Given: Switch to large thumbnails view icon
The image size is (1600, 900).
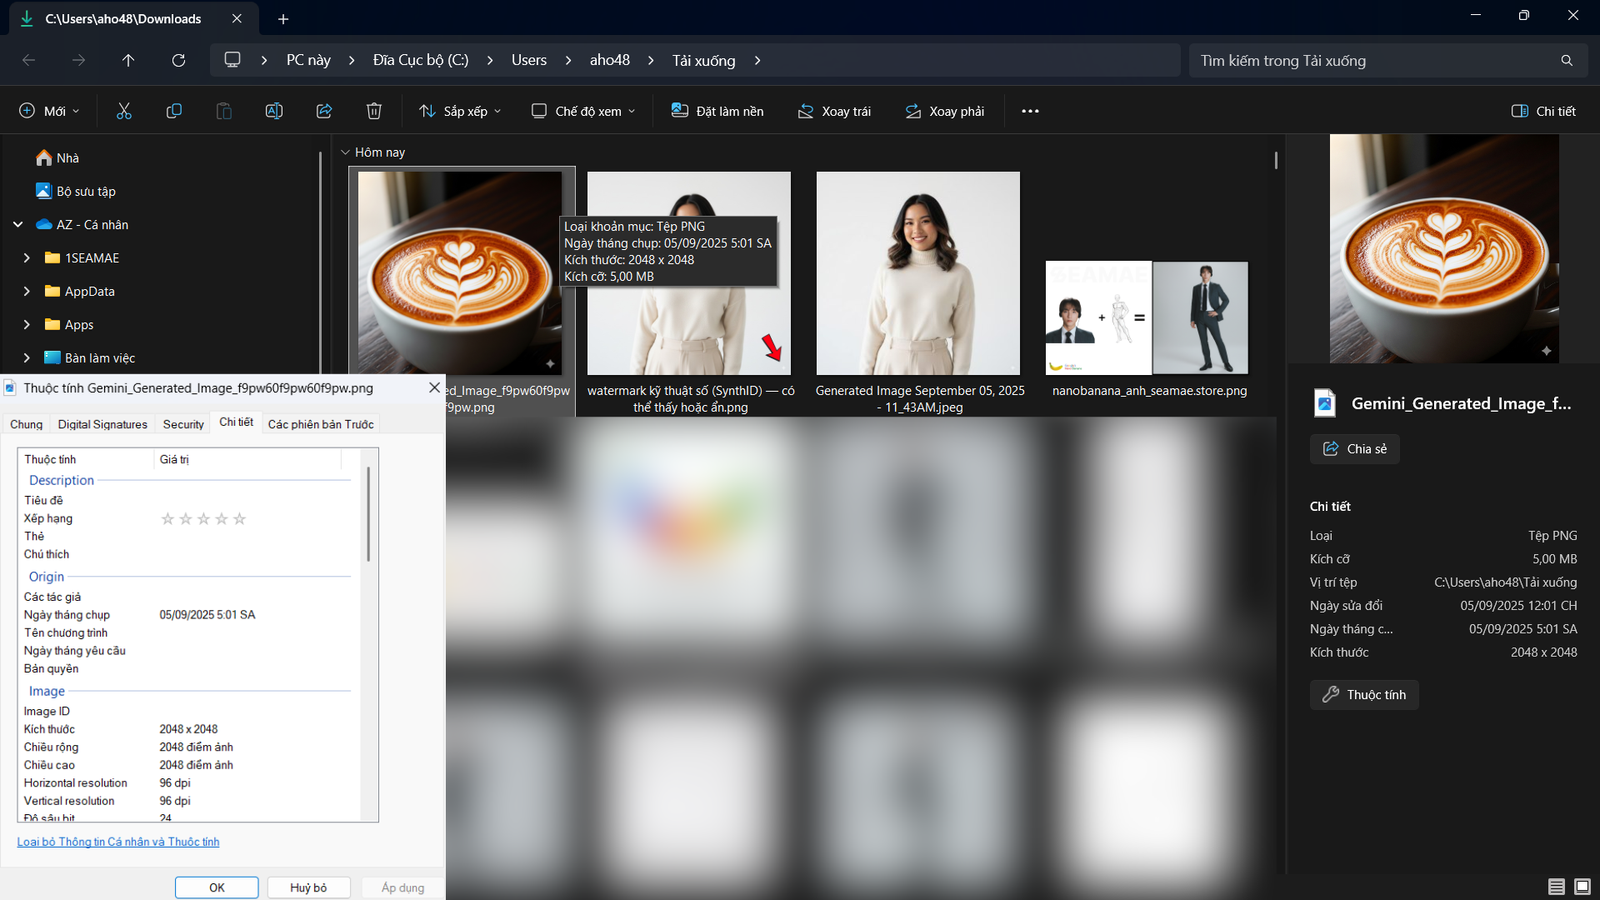Looking at the screenshot, I should (x=1582, y=886).
